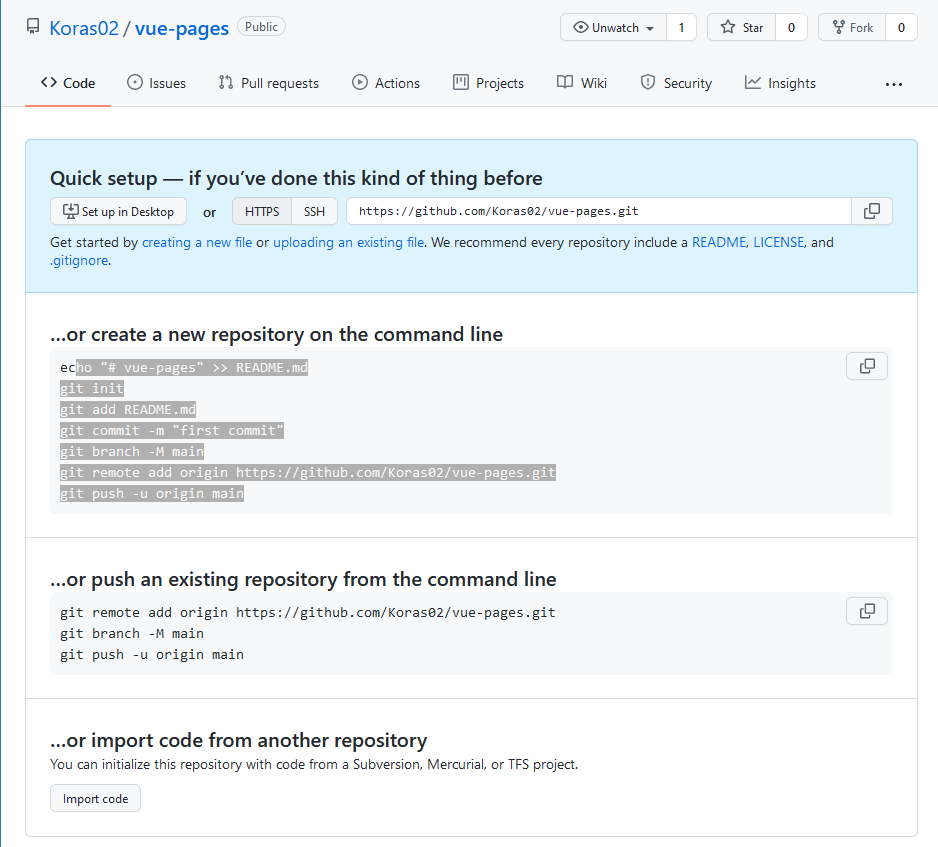The height and width of the screenshot is (847, 938).
Task: Switch to the Projects tab
Action: [x=489, y=83]
